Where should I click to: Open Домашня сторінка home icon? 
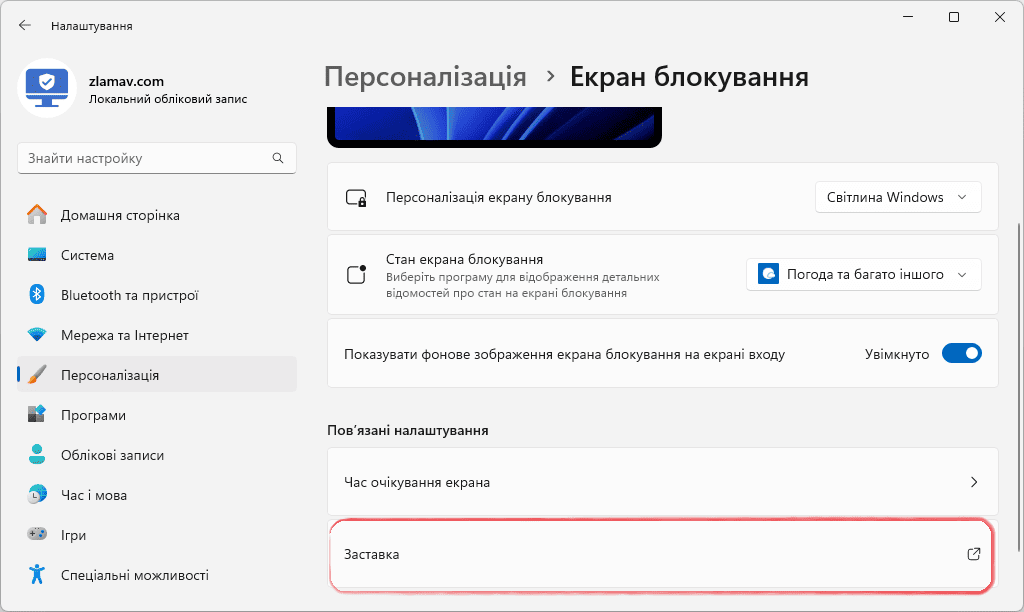pyautogui.click(x=37, y=215)
